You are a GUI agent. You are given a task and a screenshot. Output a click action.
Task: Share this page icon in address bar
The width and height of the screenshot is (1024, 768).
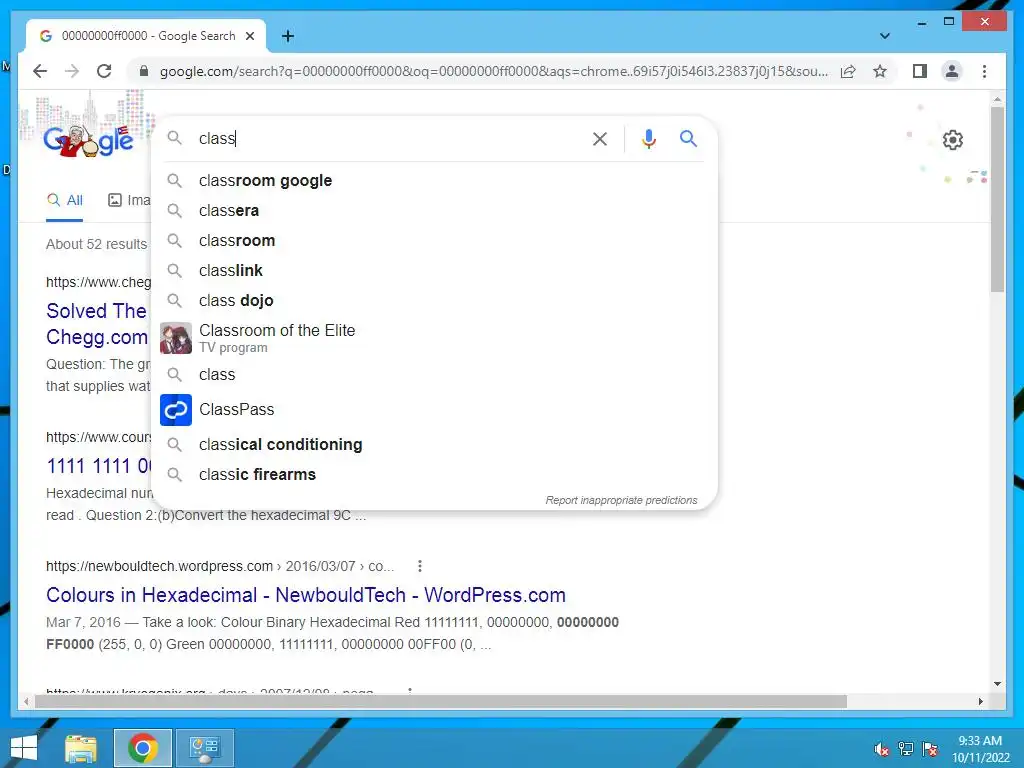pos(848,71)
